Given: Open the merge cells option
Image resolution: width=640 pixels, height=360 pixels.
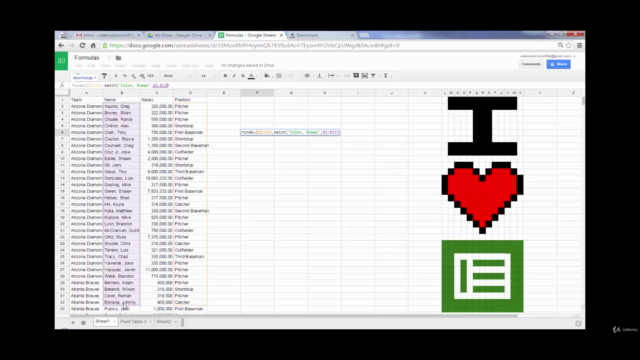Looking at the screenshot, I should point(291,76).
